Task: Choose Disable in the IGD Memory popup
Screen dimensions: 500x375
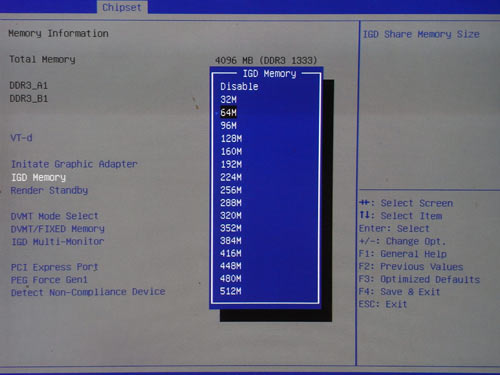Action: click(x=239, y=87)
